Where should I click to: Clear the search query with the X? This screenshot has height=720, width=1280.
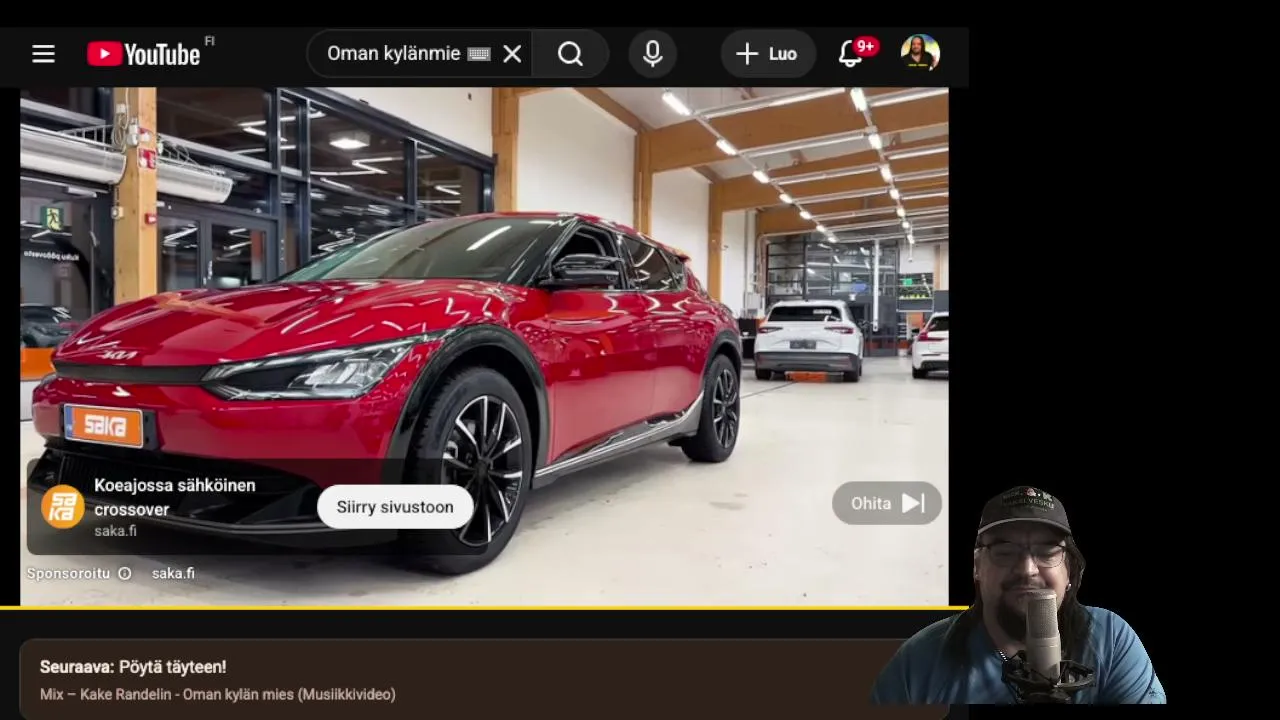click(x=512, y=54)
